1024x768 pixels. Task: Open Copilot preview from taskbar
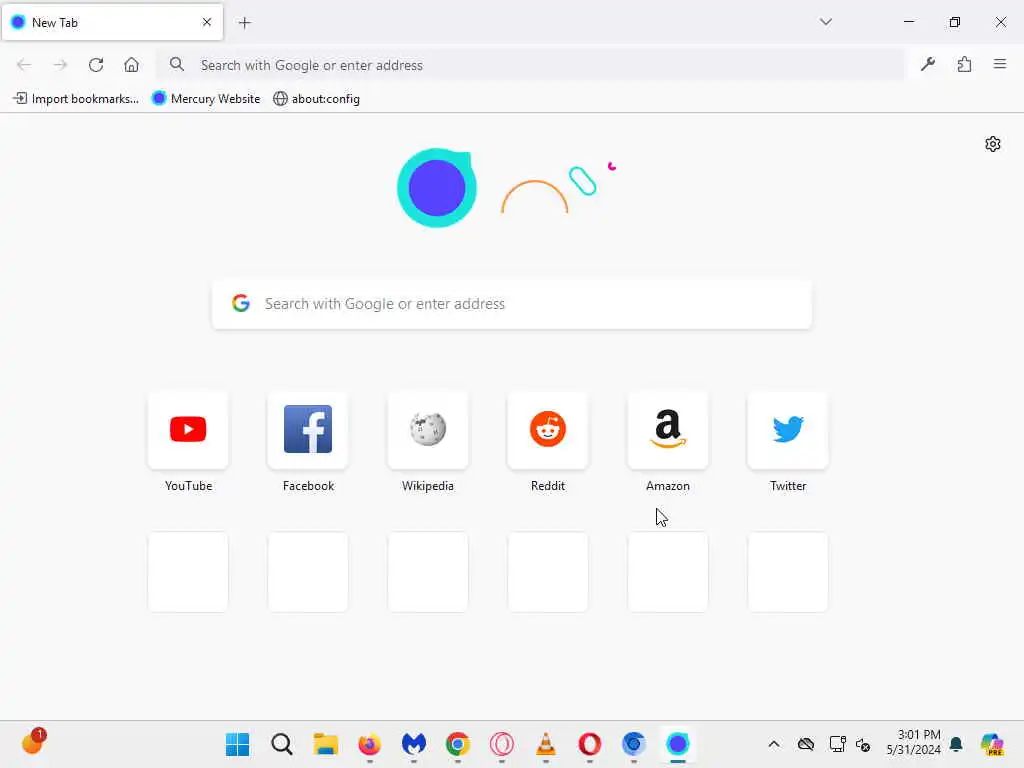(x=992, y=744)
